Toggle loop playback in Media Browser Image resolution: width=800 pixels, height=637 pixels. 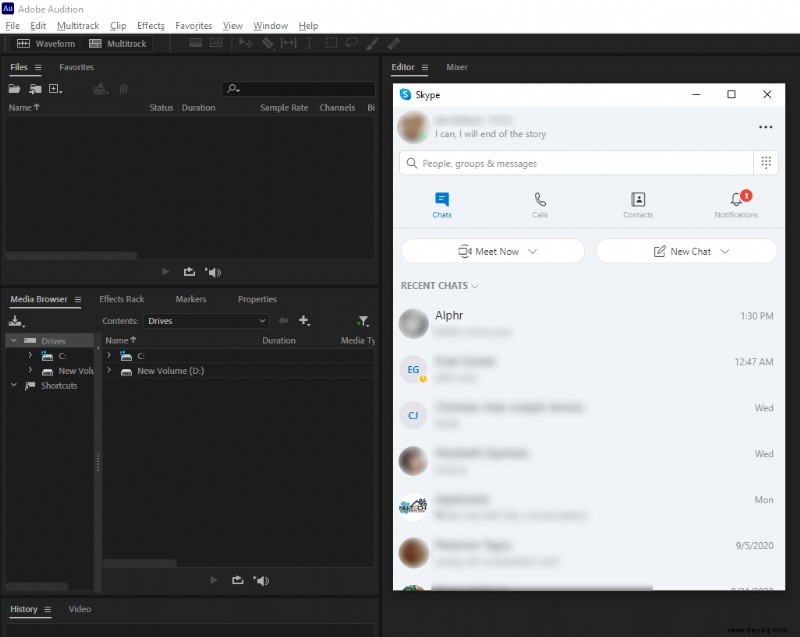(x=238, y=580)
